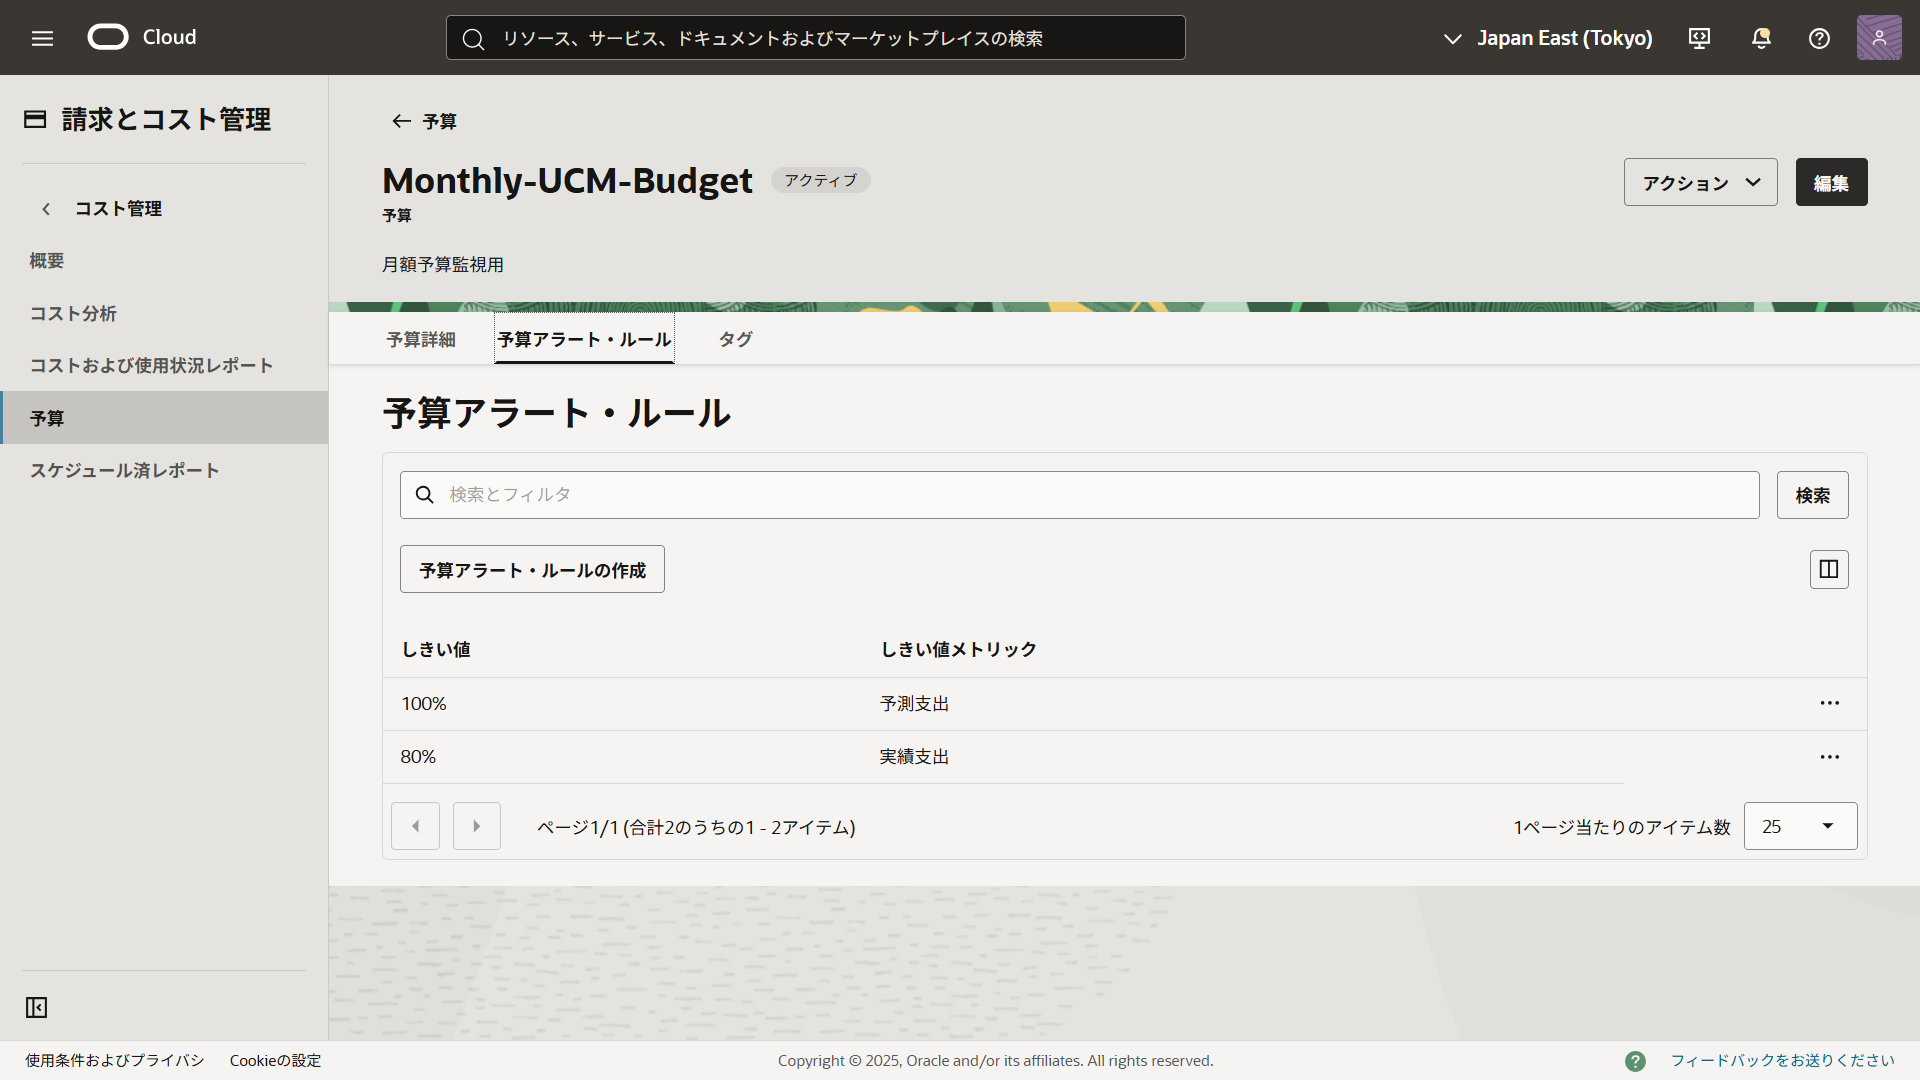The width and height of the screenshot is (1920, 1080).
Task: Click the back arrow next to 予算
Action: point(400,121)
